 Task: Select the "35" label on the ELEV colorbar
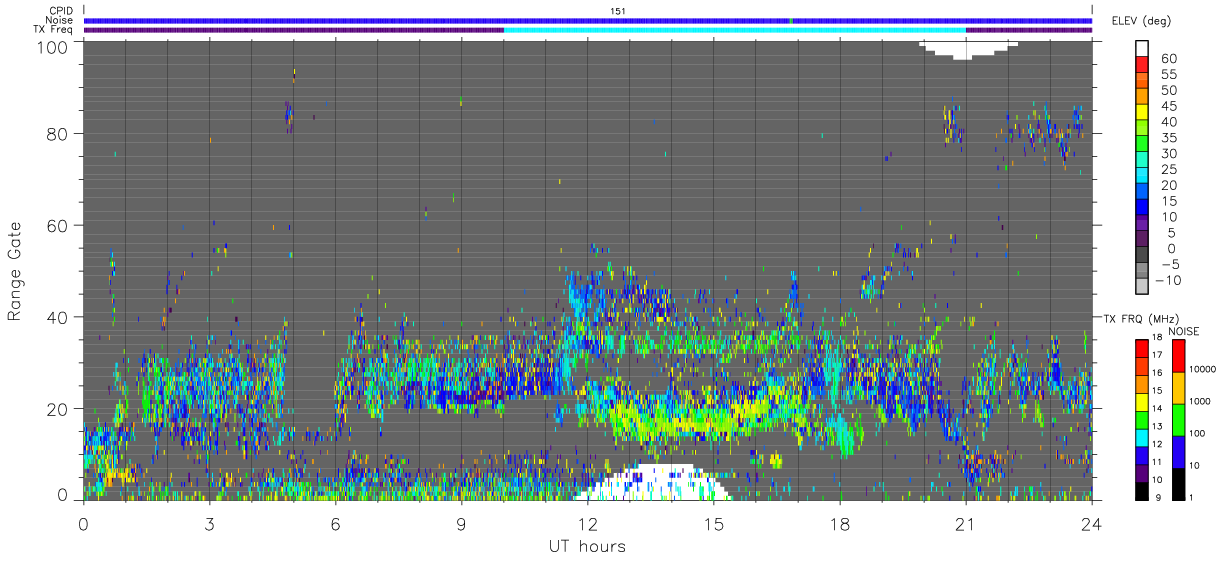1168,138
